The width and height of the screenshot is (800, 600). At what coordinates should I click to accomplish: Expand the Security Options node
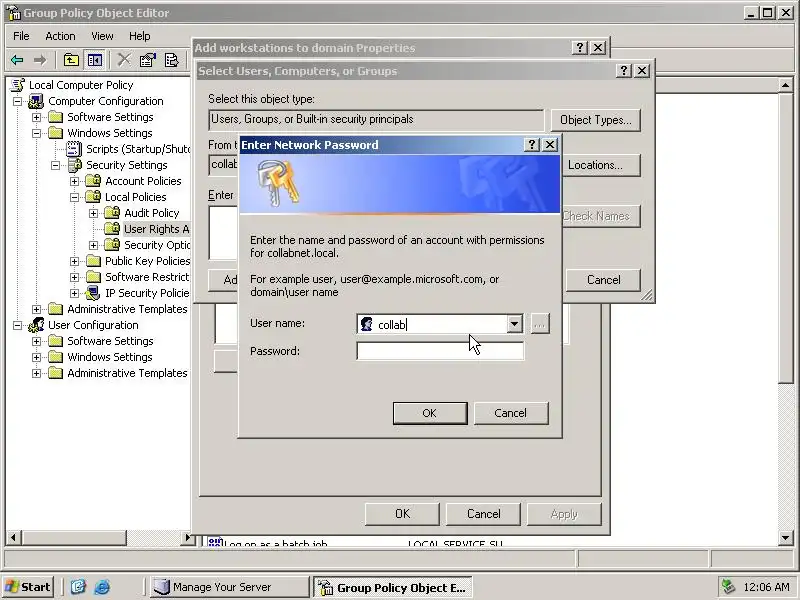click(93, 245)
